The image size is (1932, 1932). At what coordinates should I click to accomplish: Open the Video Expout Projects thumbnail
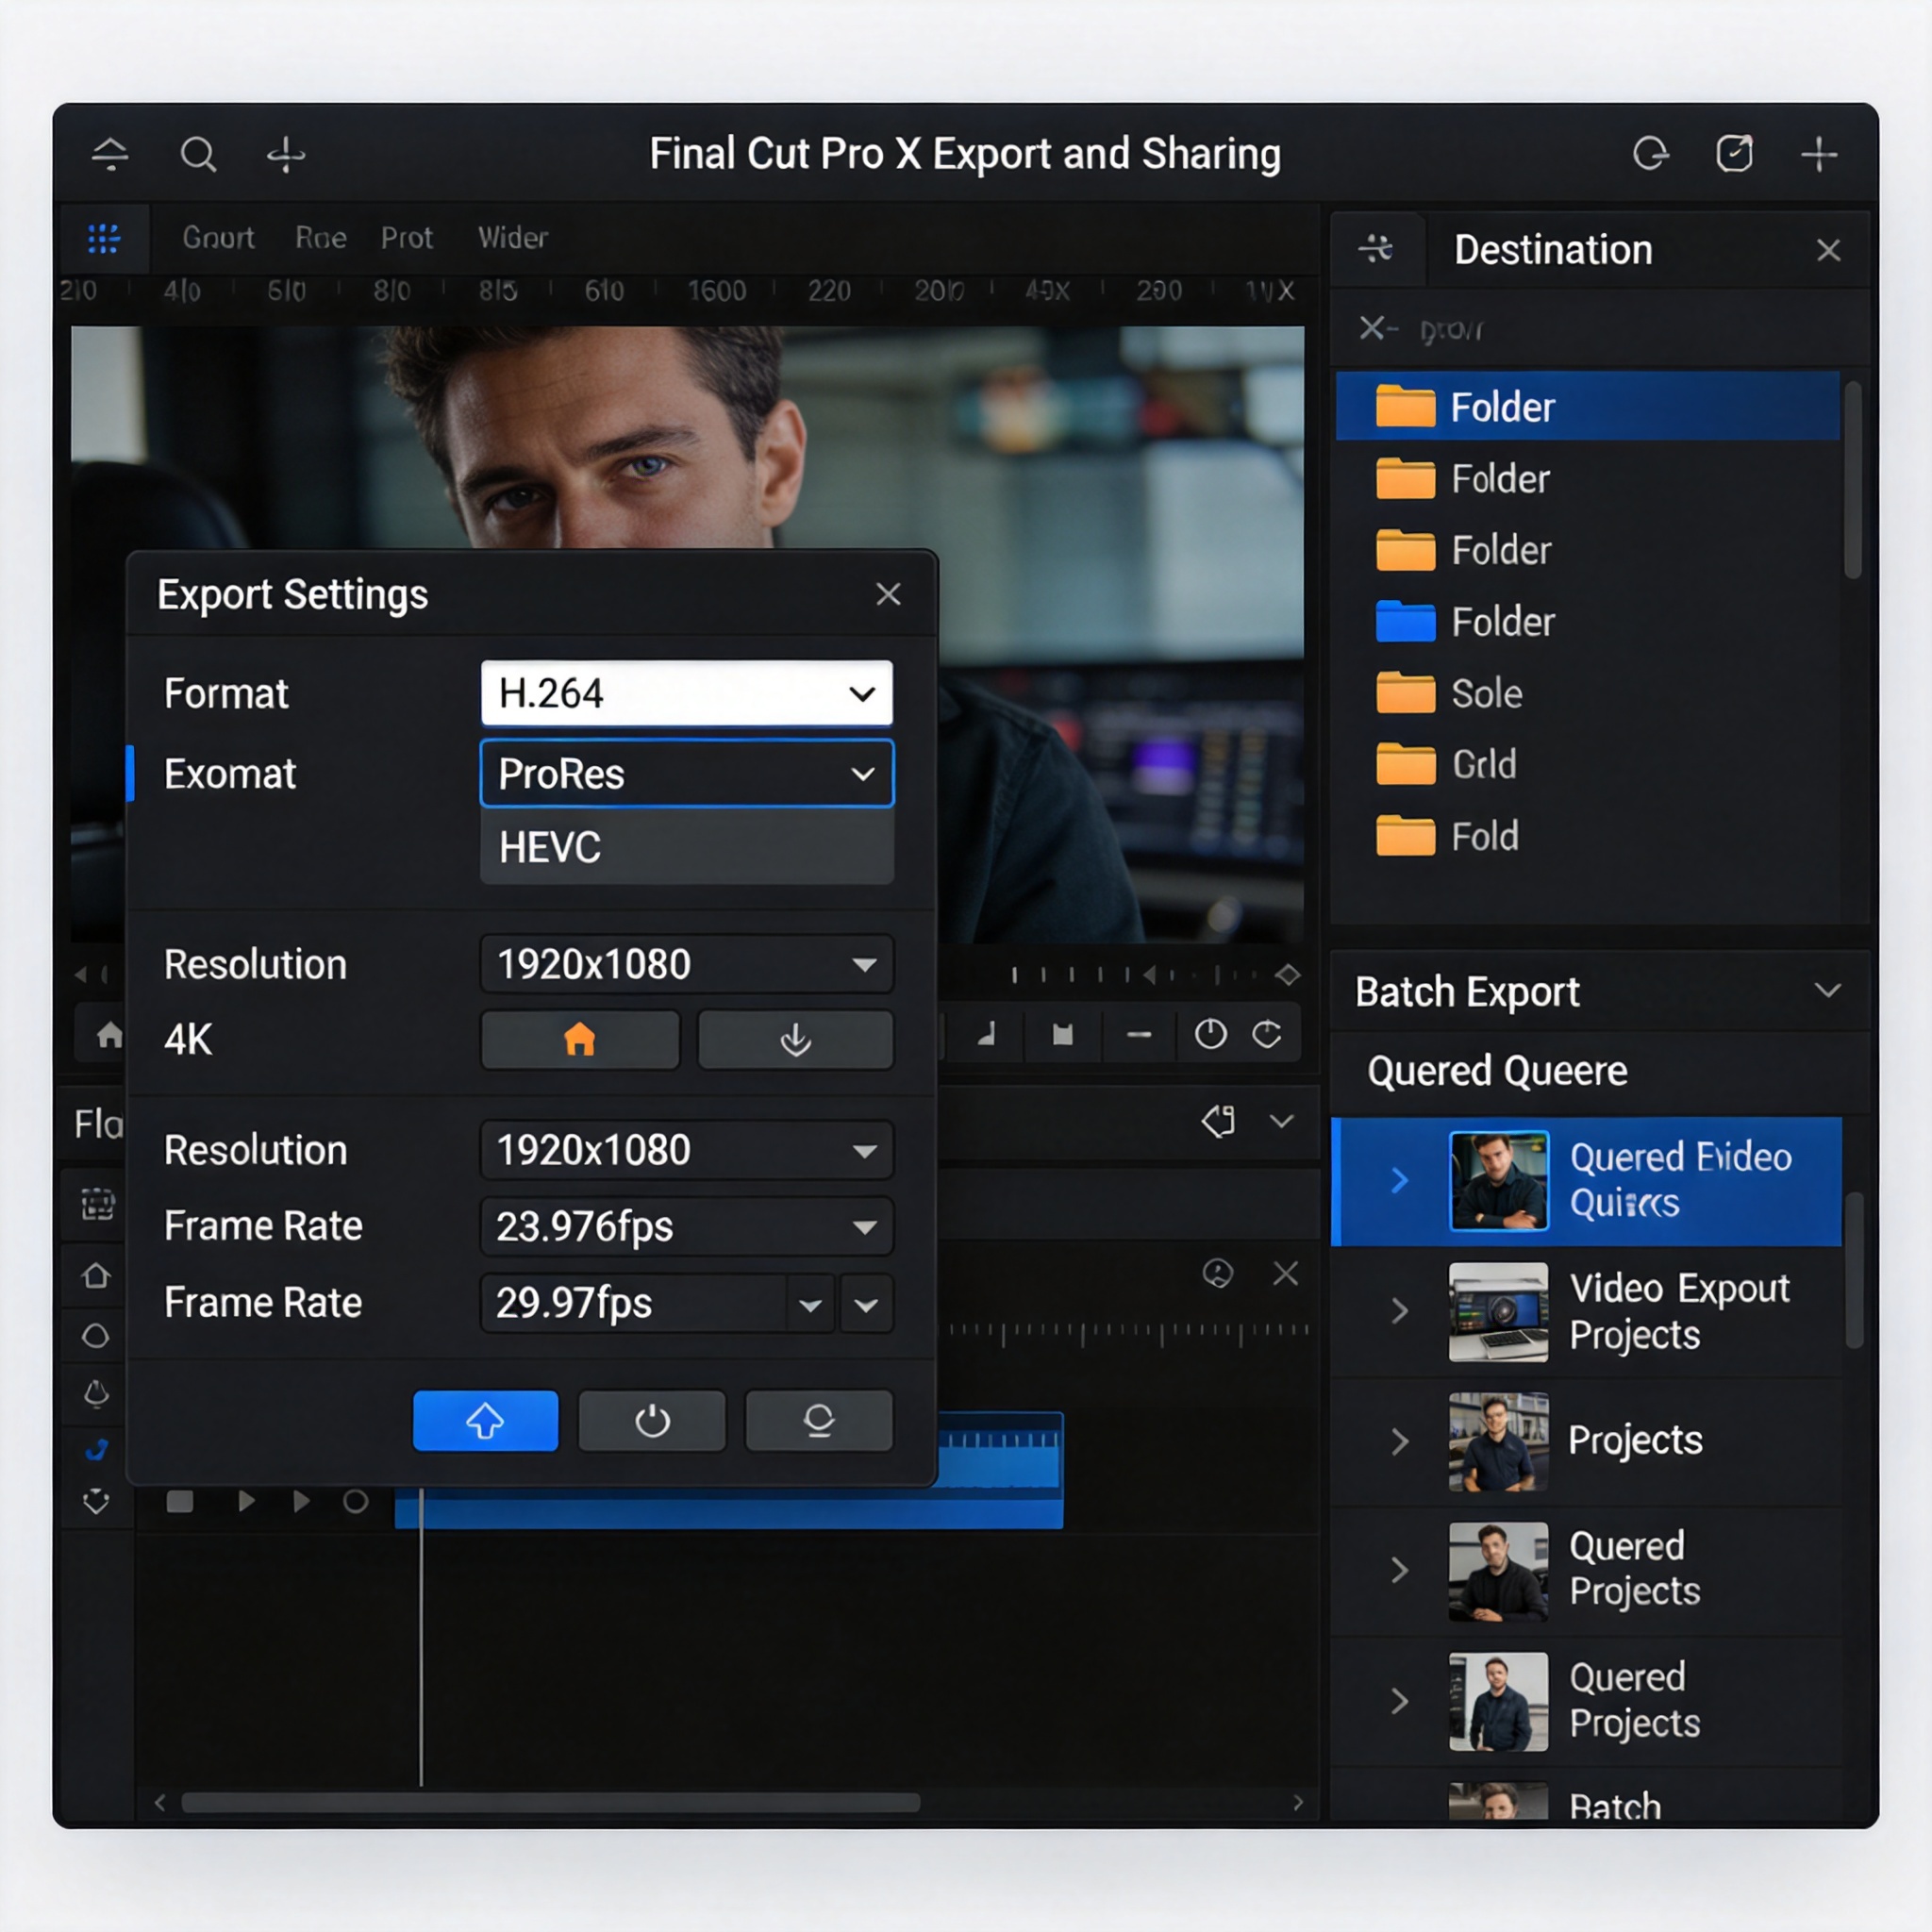coord(1498,1311)
